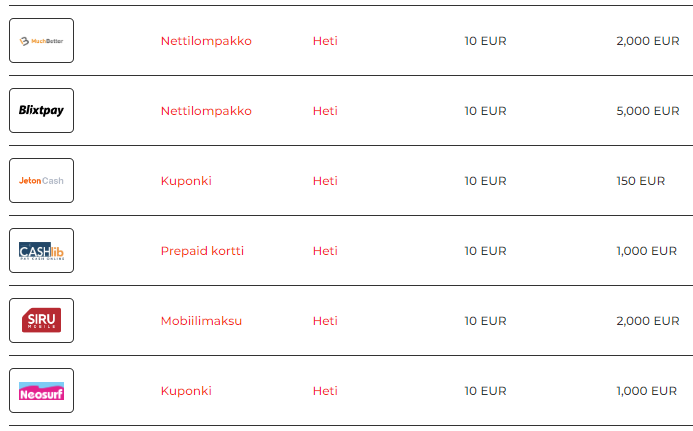Select the Neosurf logo
Viewport: 693px width, 431px height.
[42, 390]
